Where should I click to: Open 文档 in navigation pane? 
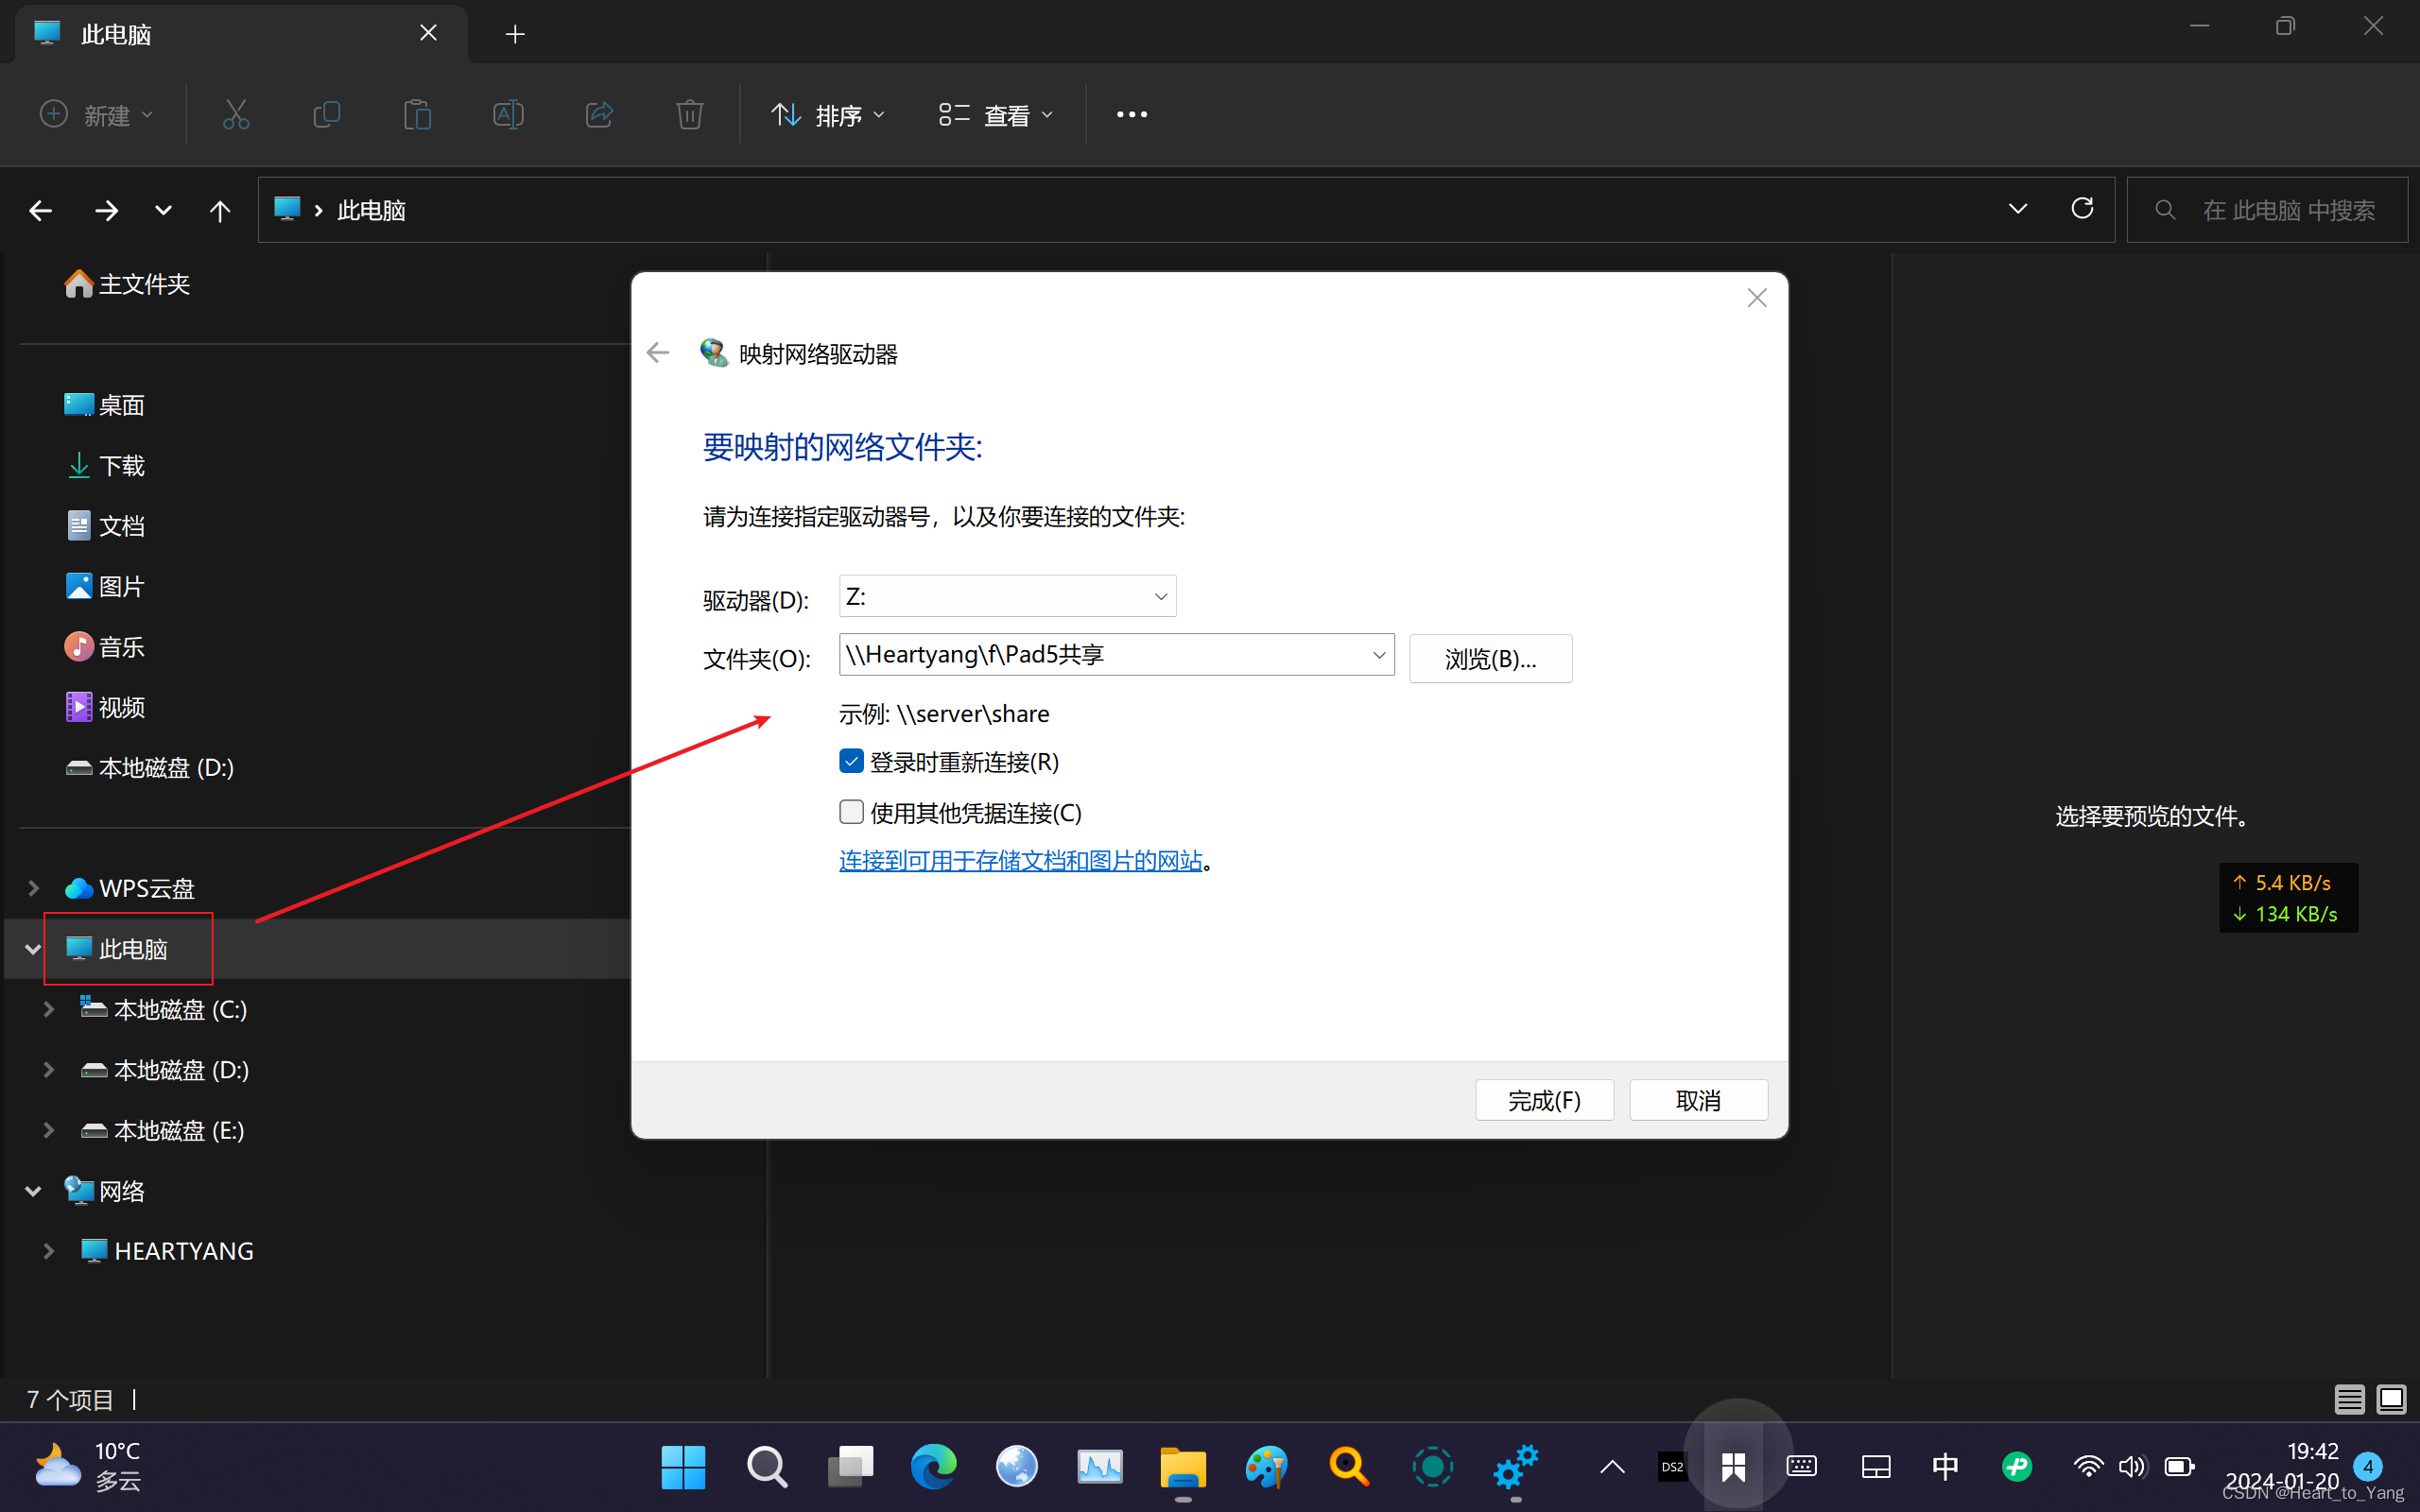point(105,526)
